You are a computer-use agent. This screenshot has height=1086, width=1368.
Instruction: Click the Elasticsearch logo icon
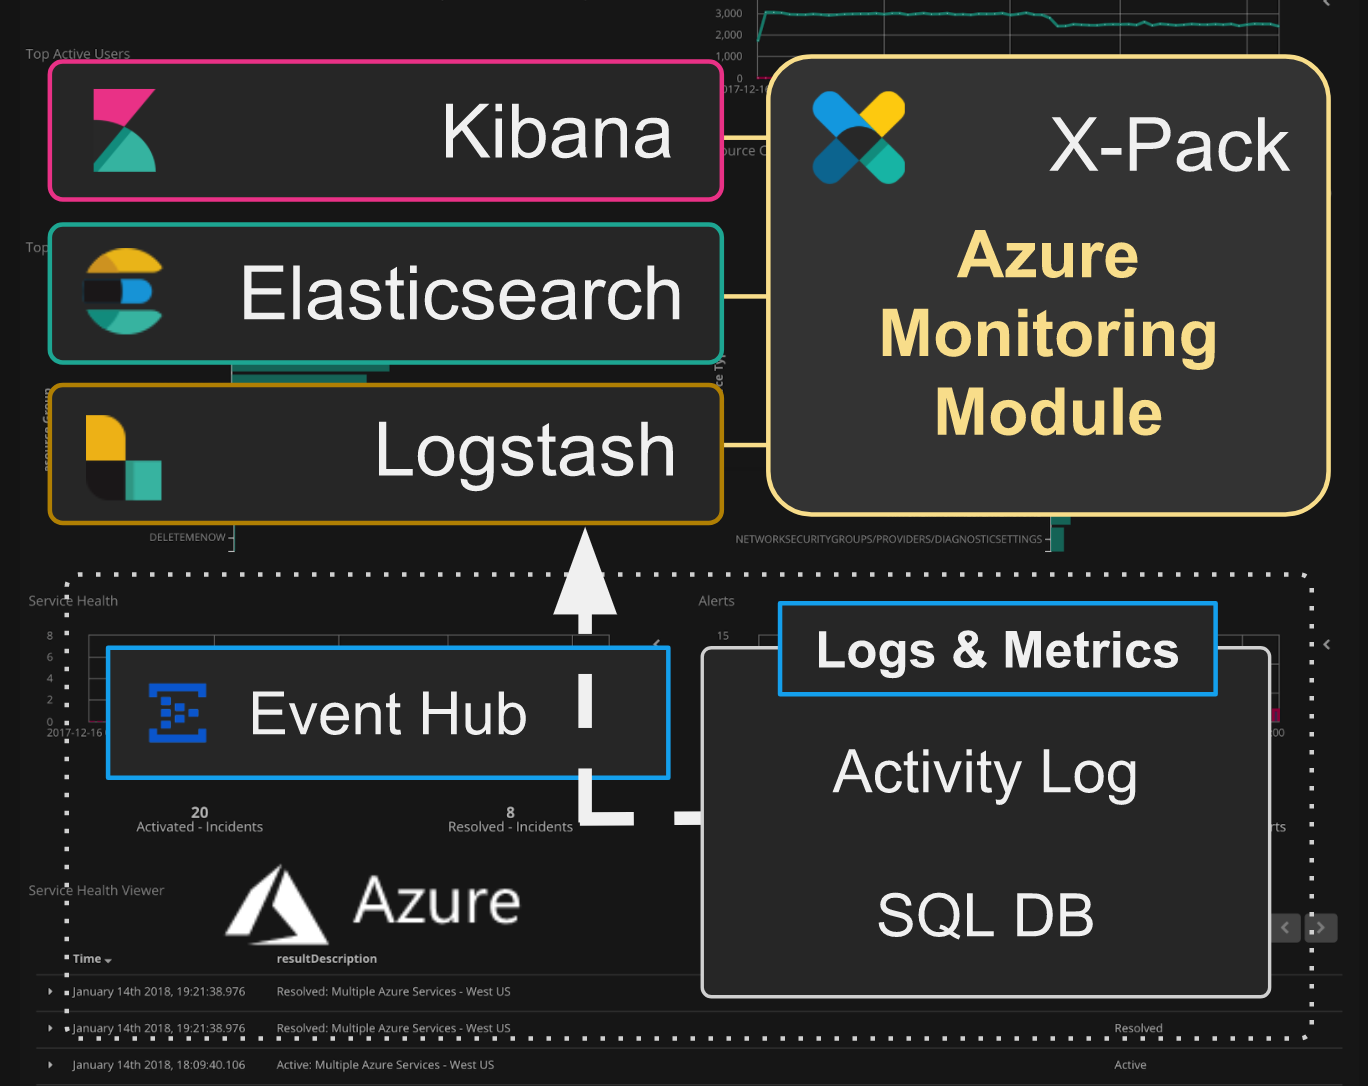coord(123,291)
